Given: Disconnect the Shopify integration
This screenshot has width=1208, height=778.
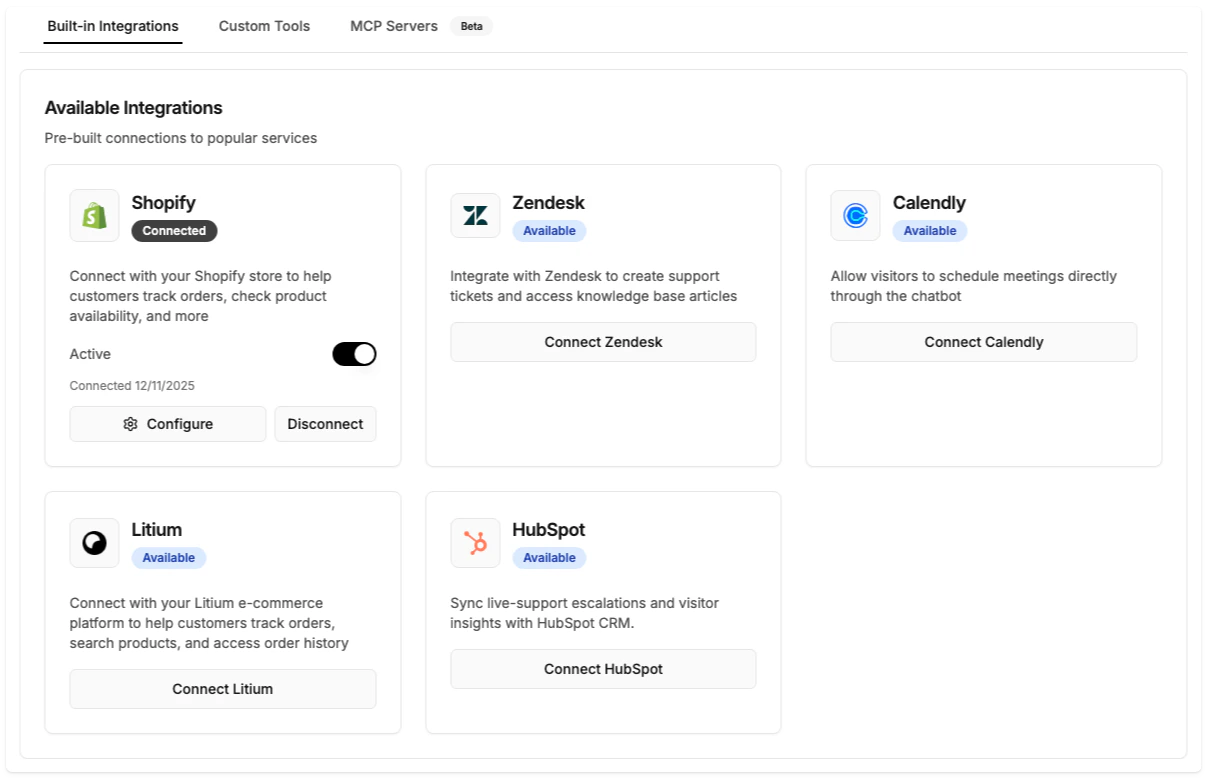Looking at the screenshot, I should pyautogui.click(x=325, y=423).
